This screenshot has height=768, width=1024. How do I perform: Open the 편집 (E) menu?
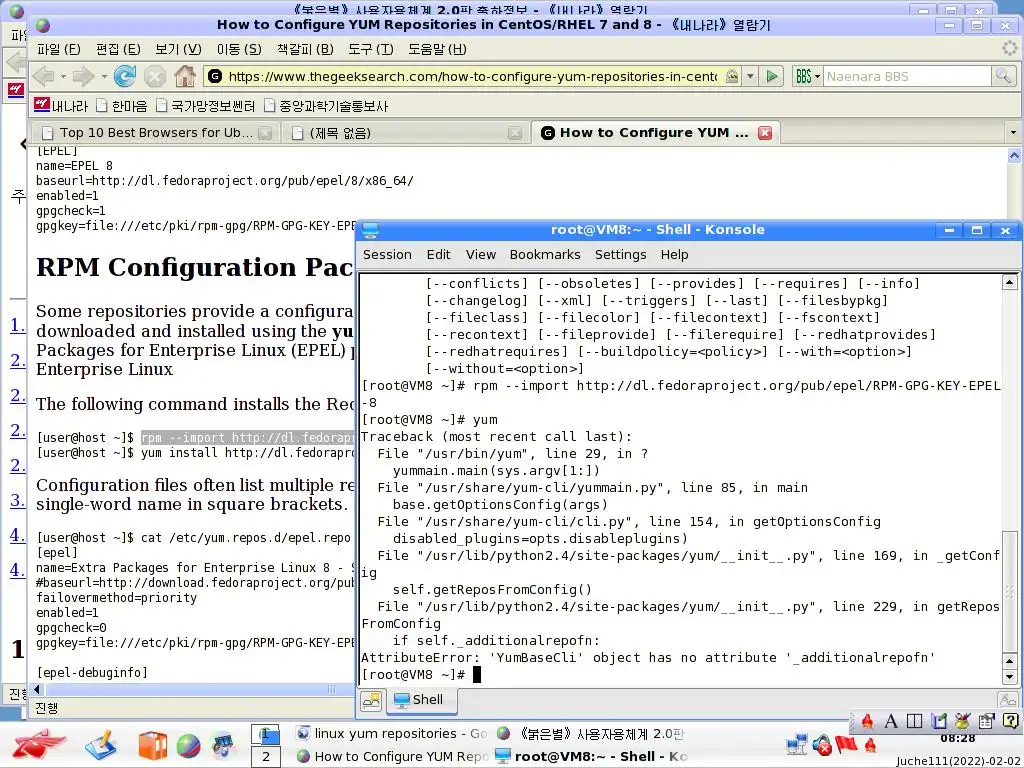[118, 49]
